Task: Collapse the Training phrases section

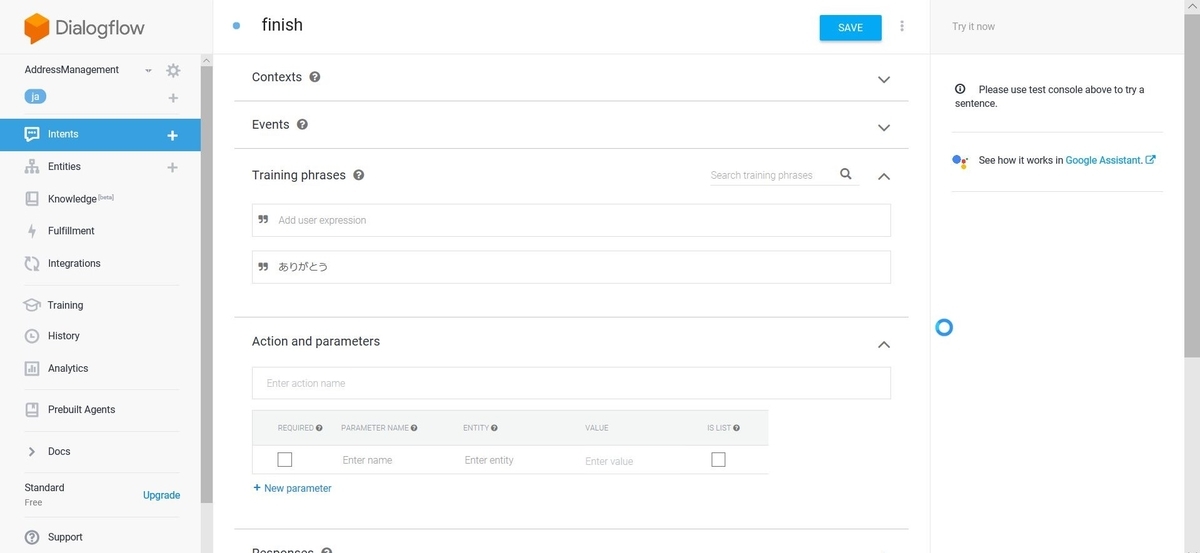Action: [883, 176]
